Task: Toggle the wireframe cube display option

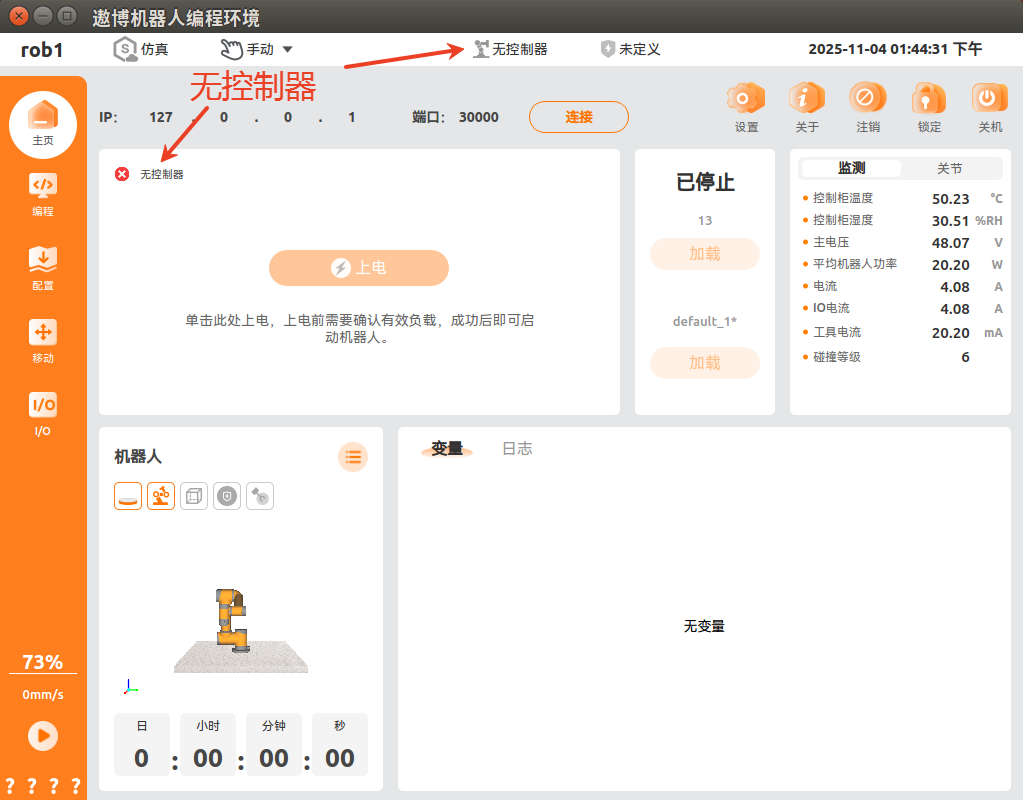Action: click(194, 496)
